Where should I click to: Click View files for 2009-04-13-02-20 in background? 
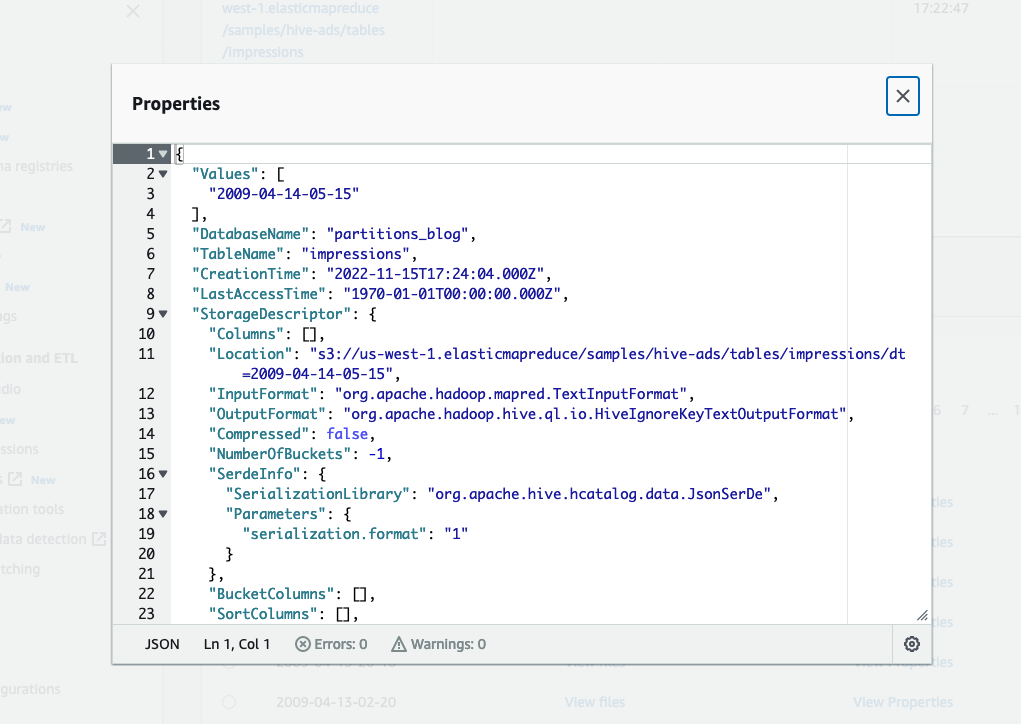(x=594, y=703)
